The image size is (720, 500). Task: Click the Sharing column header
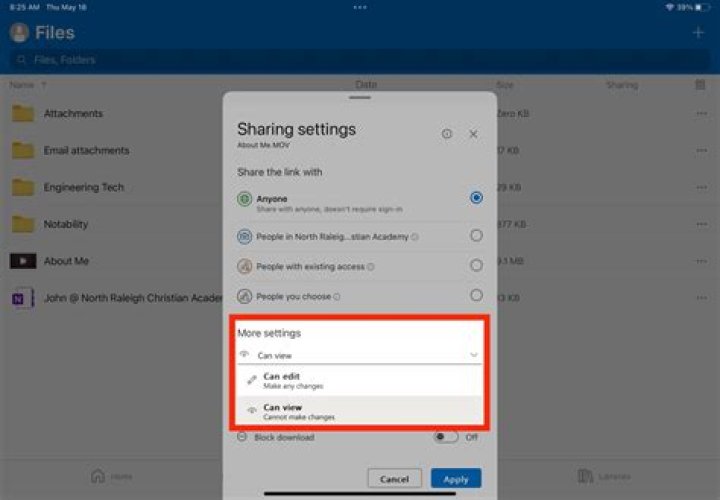pos(622,85)
